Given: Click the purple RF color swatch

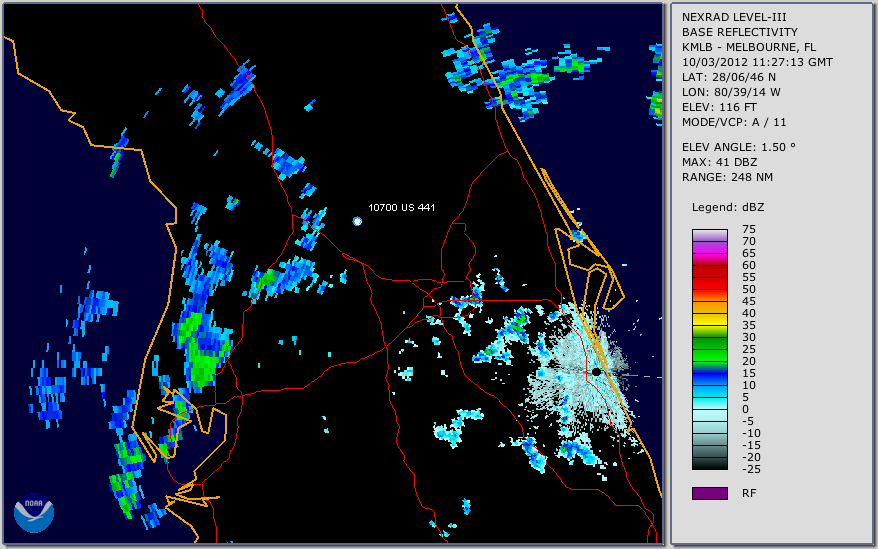Looking at the screenshot, I should point(710,493).
